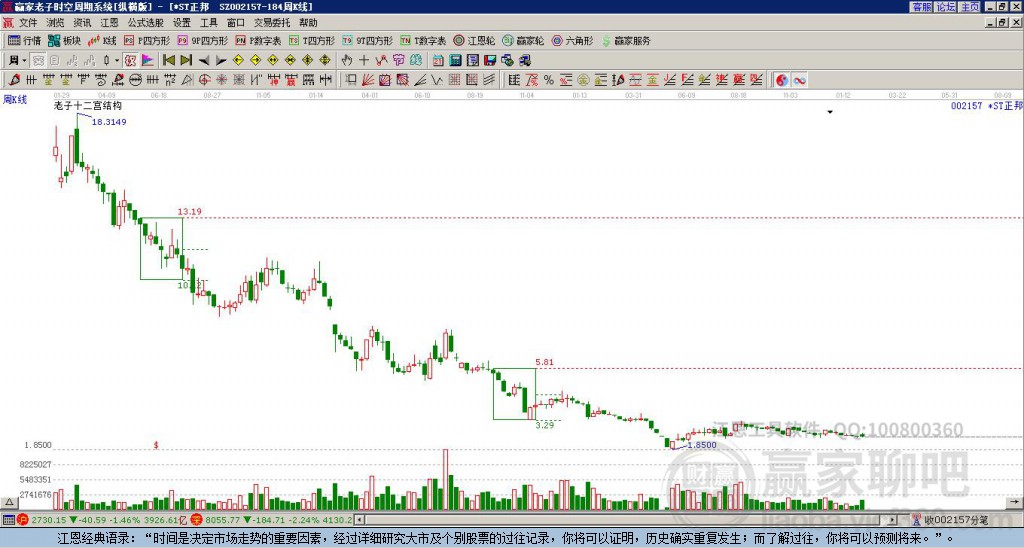Click the triangle ruler icon
This screenshot has height=548, width=1024.
(187, 80)
